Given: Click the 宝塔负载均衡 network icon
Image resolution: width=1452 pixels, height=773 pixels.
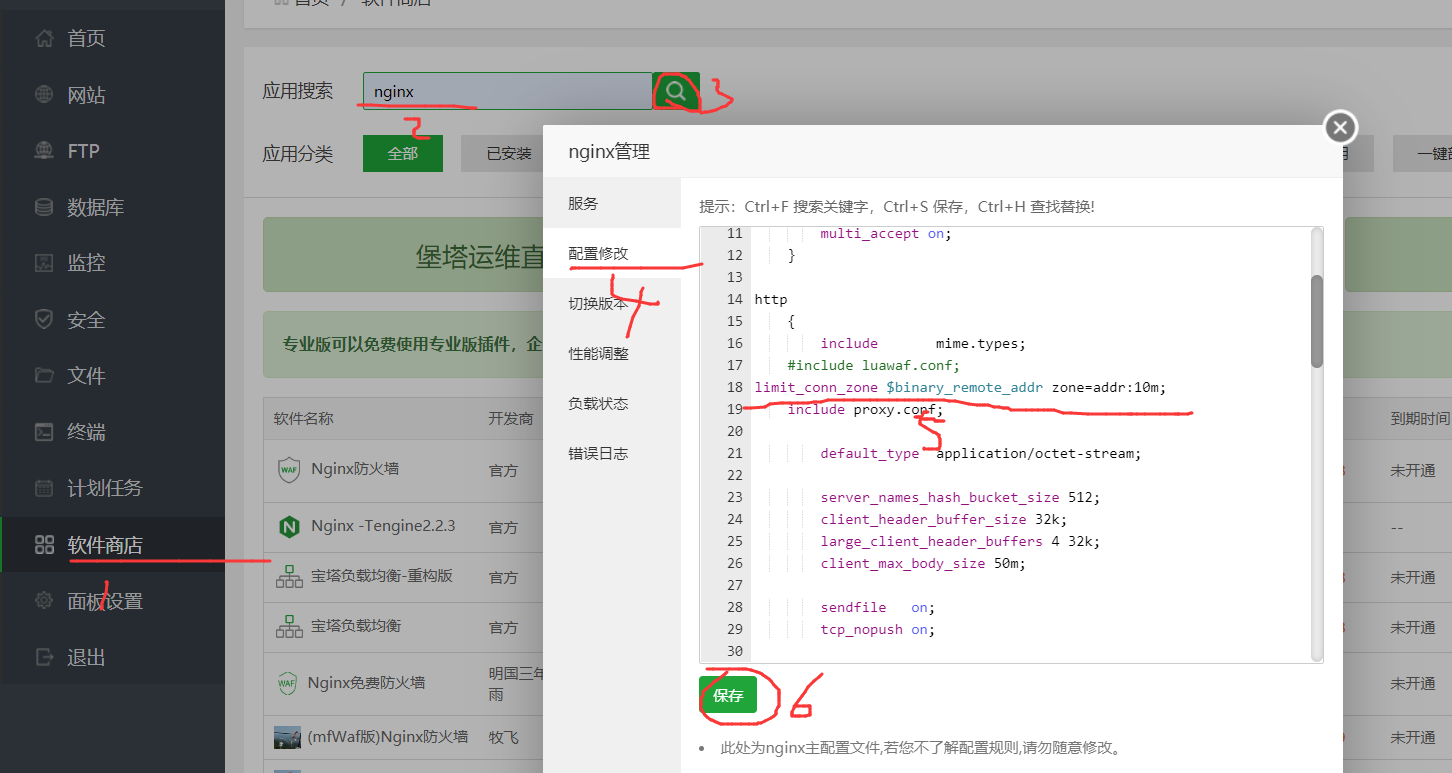Looking at the screenshot, I should 288,627.
